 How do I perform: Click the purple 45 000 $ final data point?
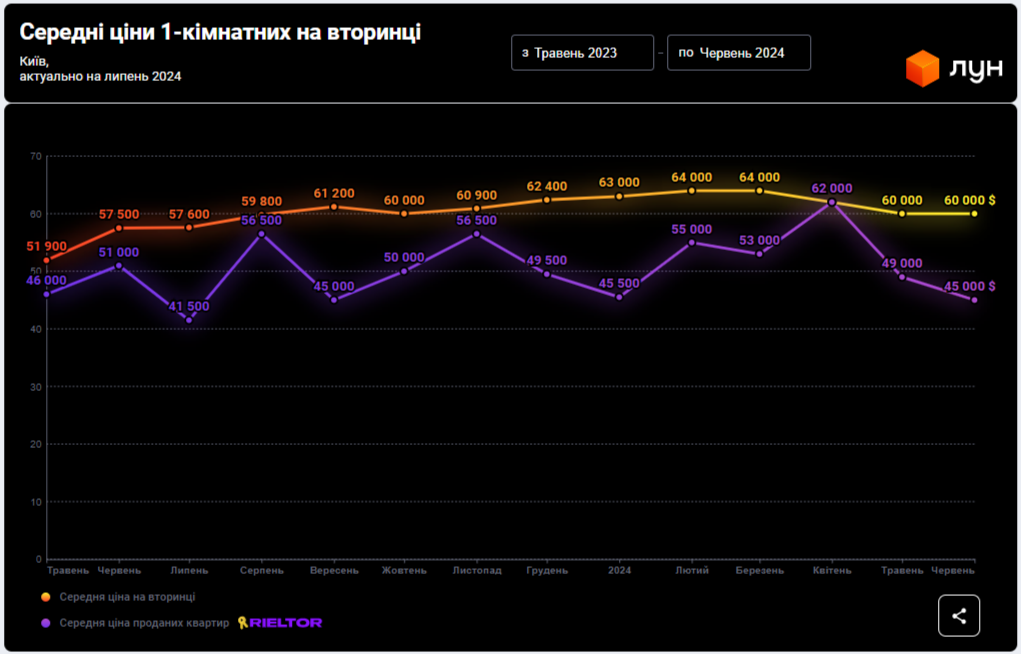974,300
